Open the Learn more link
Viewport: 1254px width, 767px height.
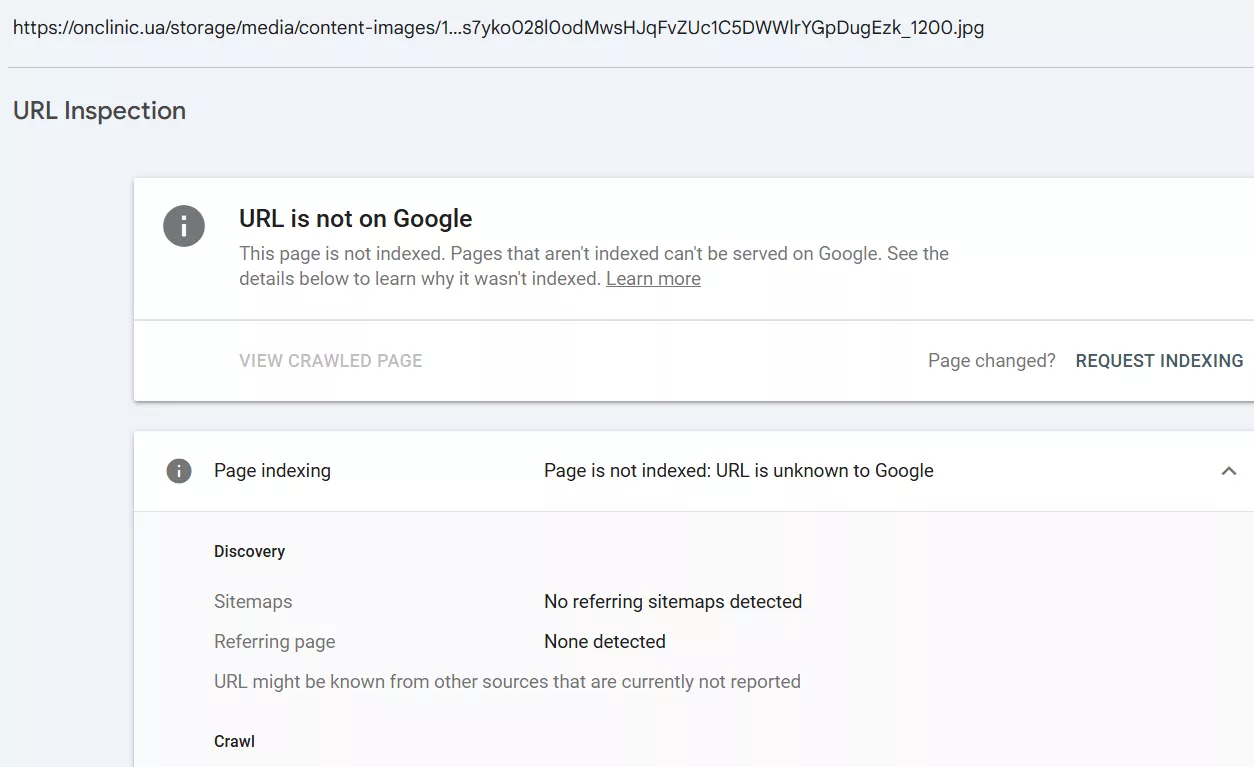653,278
